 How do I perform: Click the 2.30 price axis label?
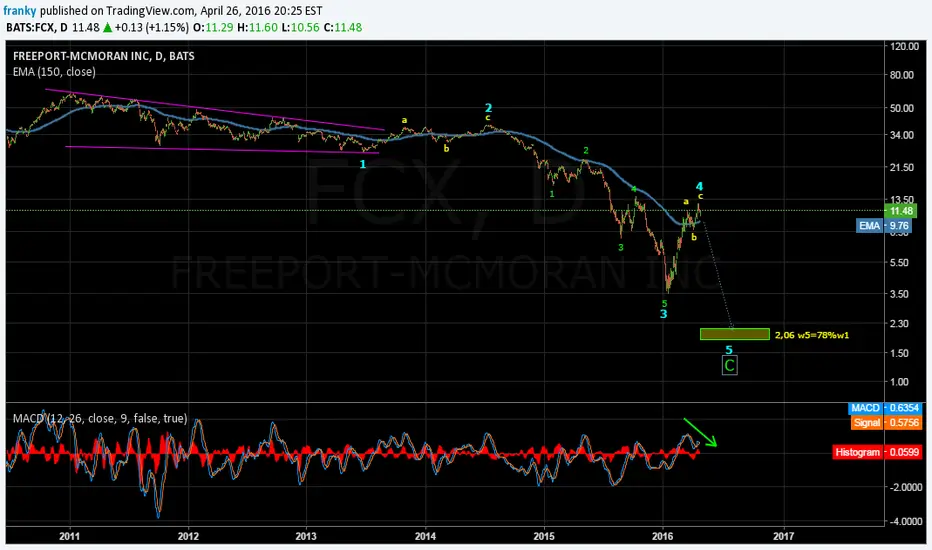[899, 323]
